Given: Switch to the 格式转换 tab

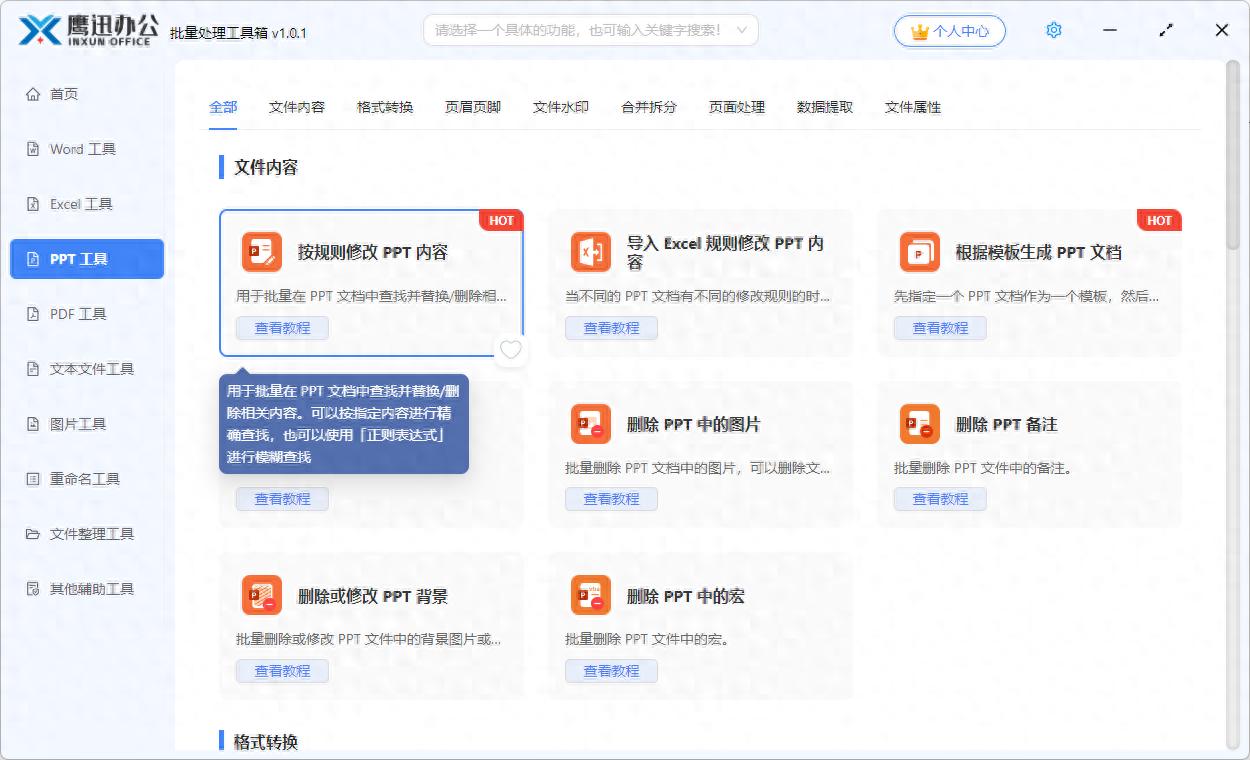Looking at the screenshot, I should [385, 107].
